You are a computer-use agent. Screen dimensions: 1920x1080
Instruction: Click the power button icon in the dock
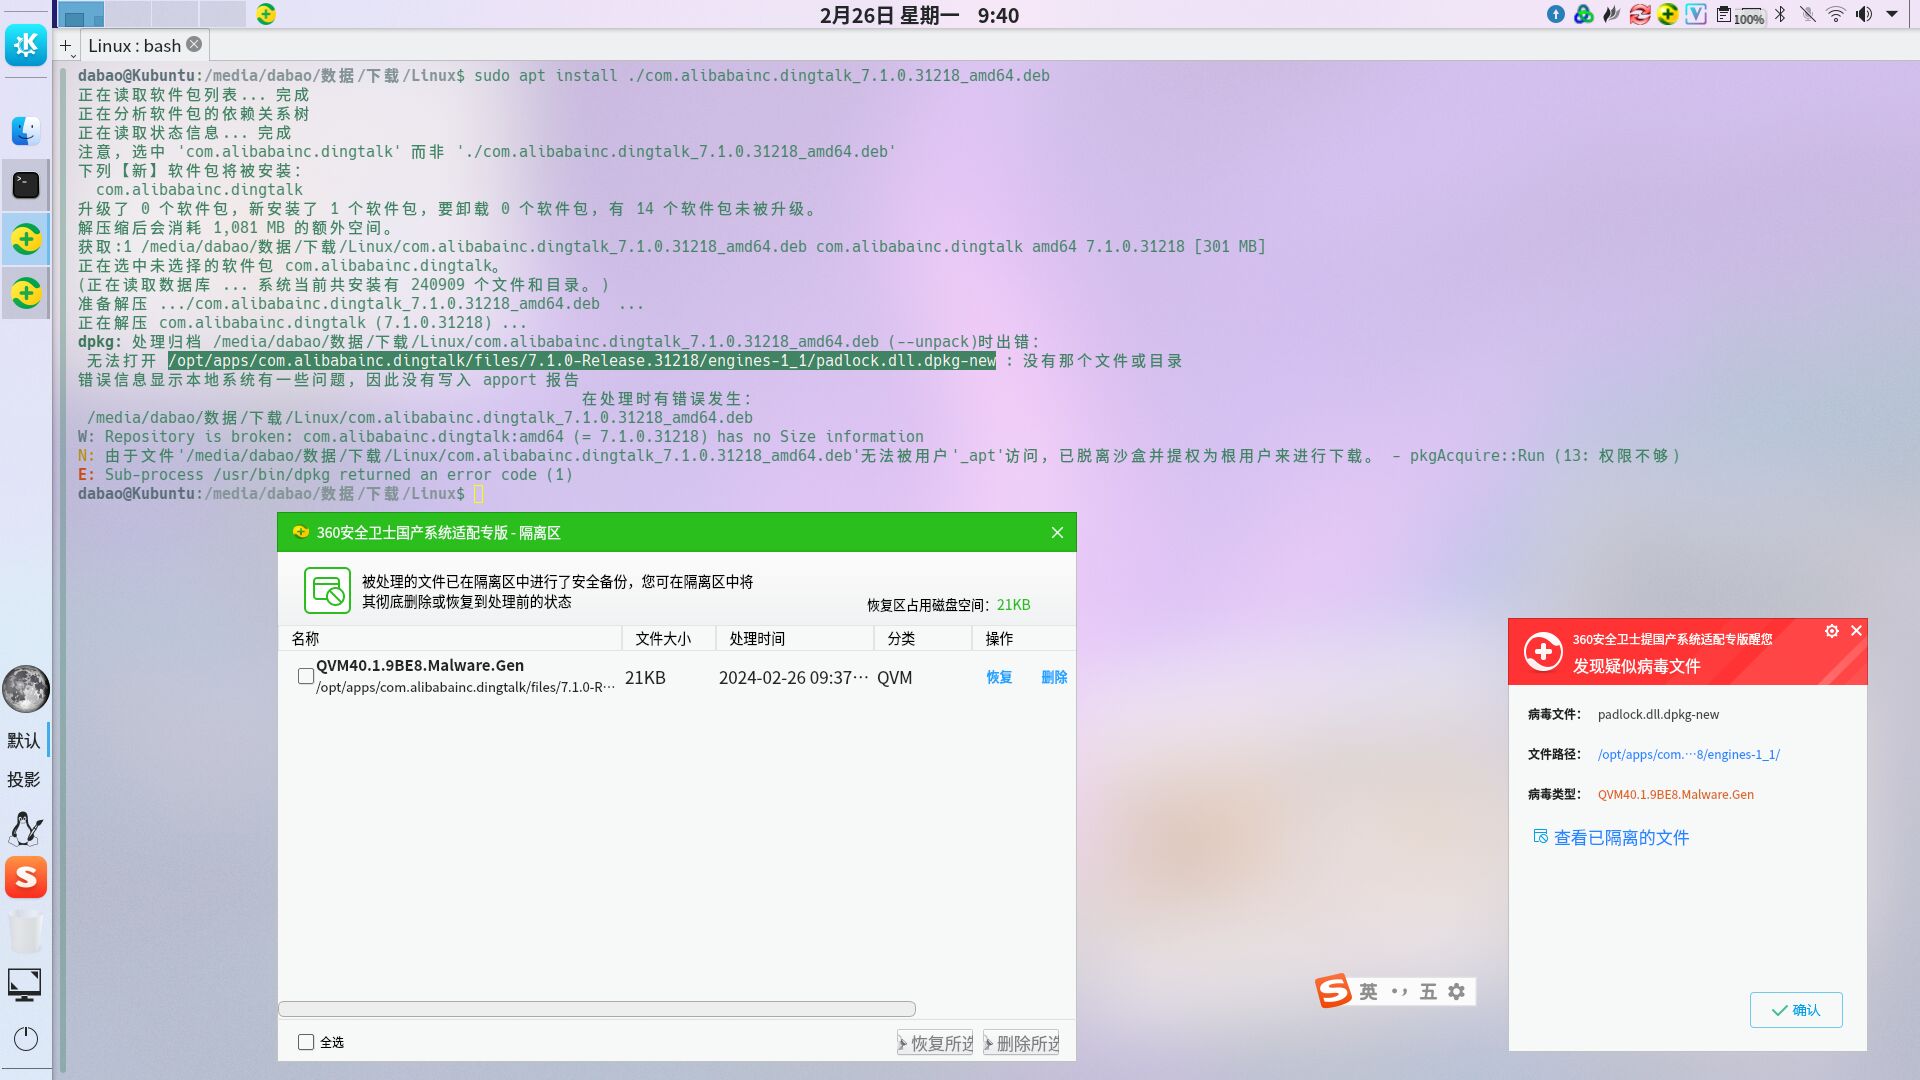pos(26,1039)
